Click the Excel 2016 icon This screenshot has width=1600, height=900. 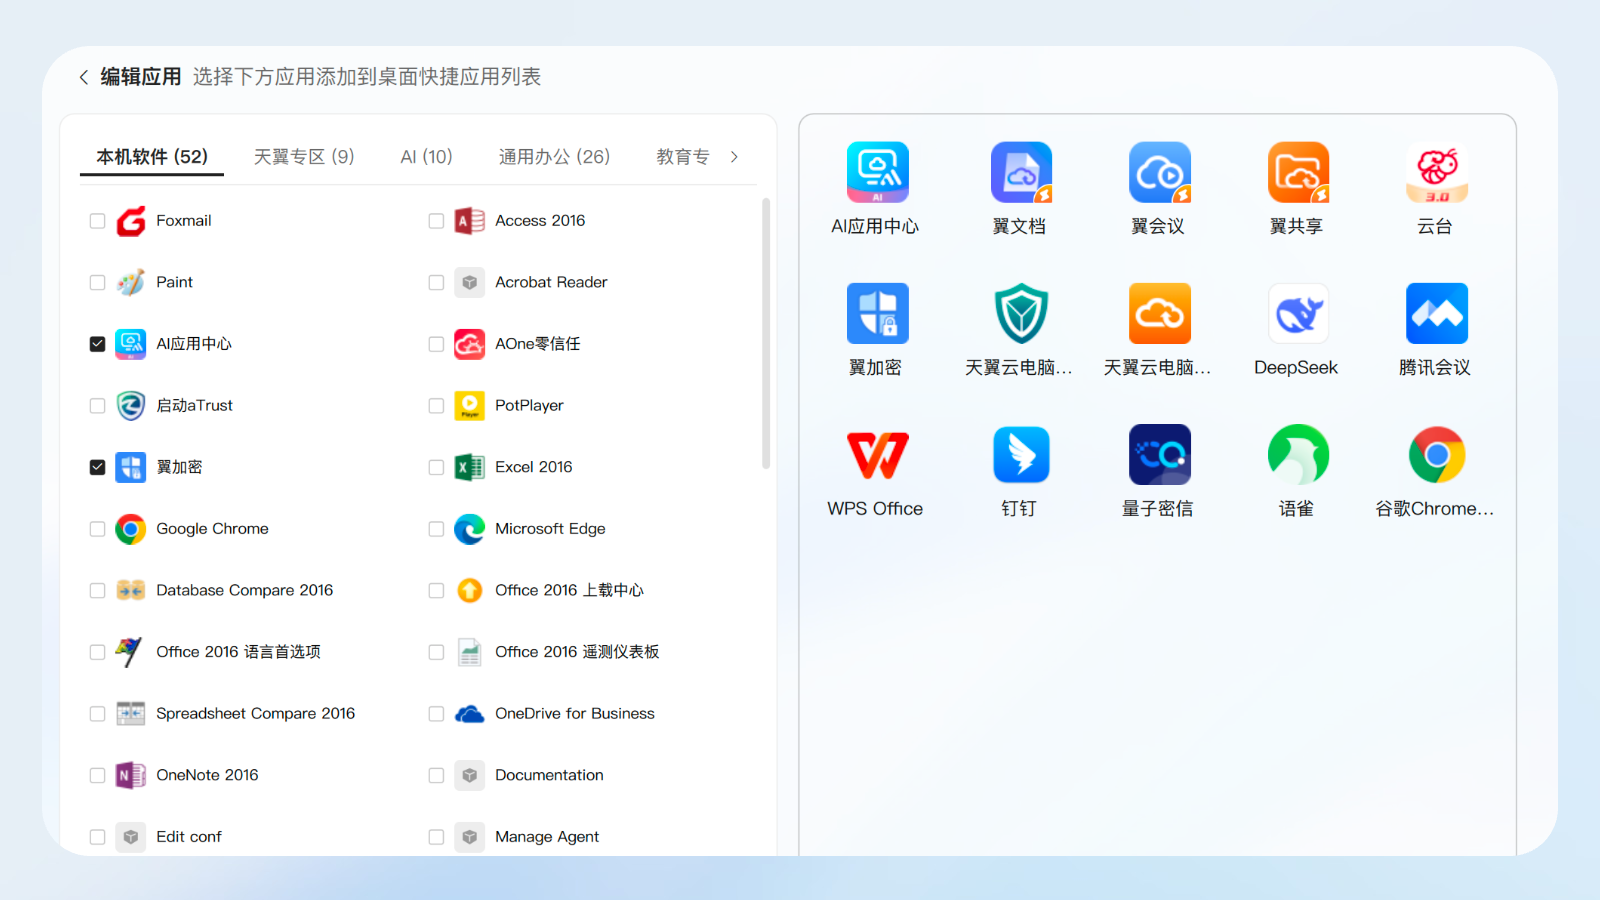point(470,467)
